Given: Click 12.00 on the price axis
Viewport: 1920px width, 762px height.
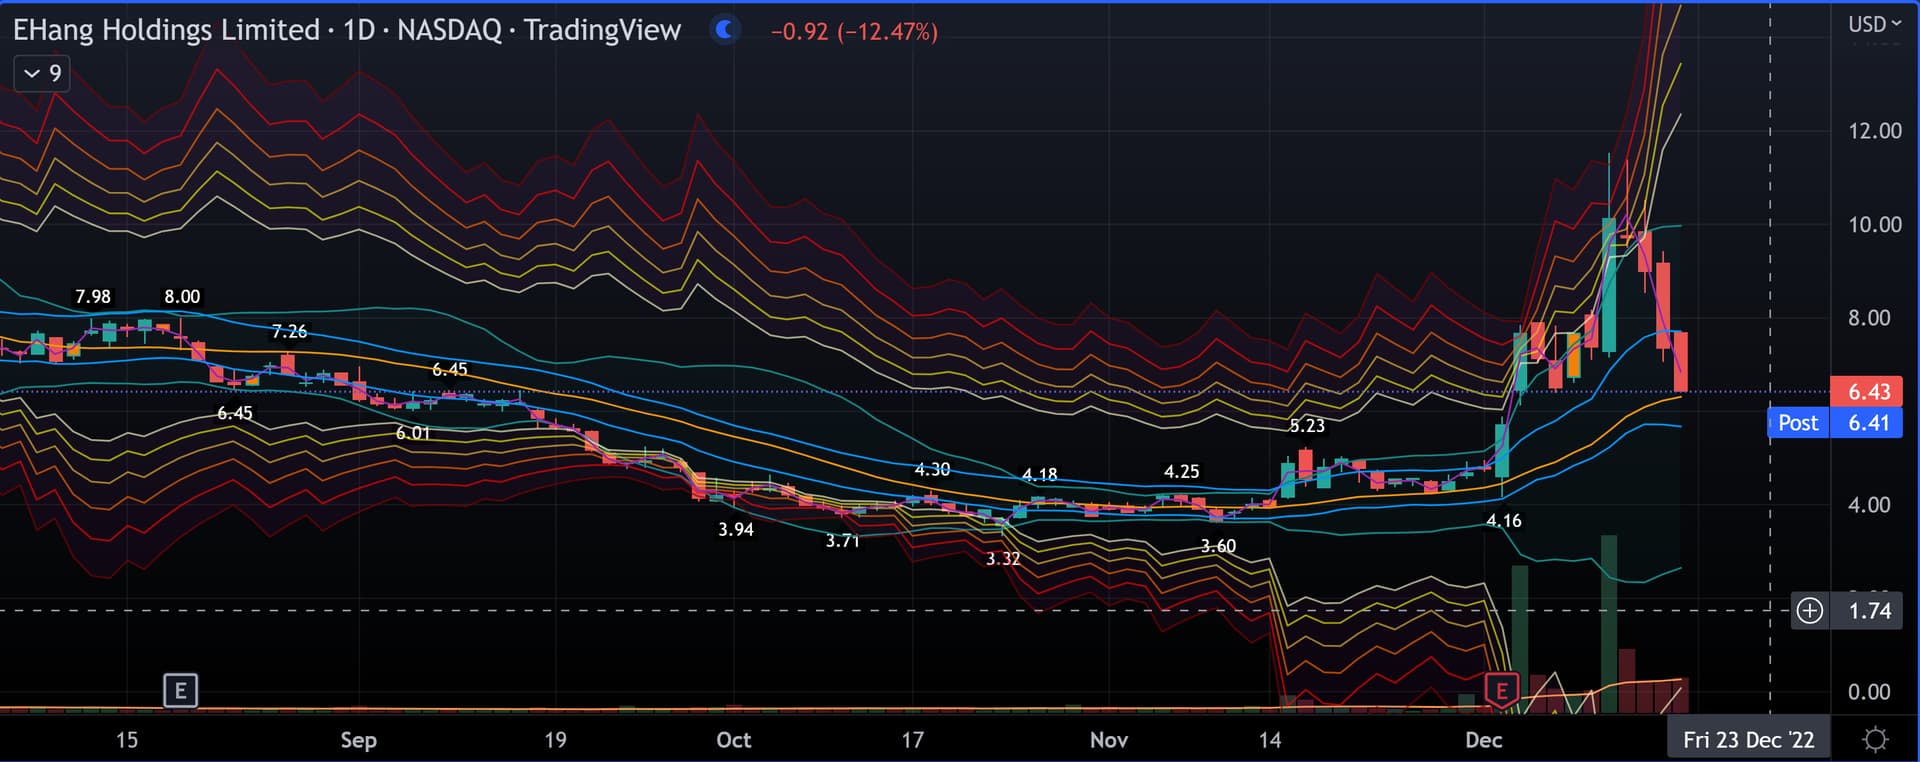Looking at the screenshot, I should tap(1874, 131).
